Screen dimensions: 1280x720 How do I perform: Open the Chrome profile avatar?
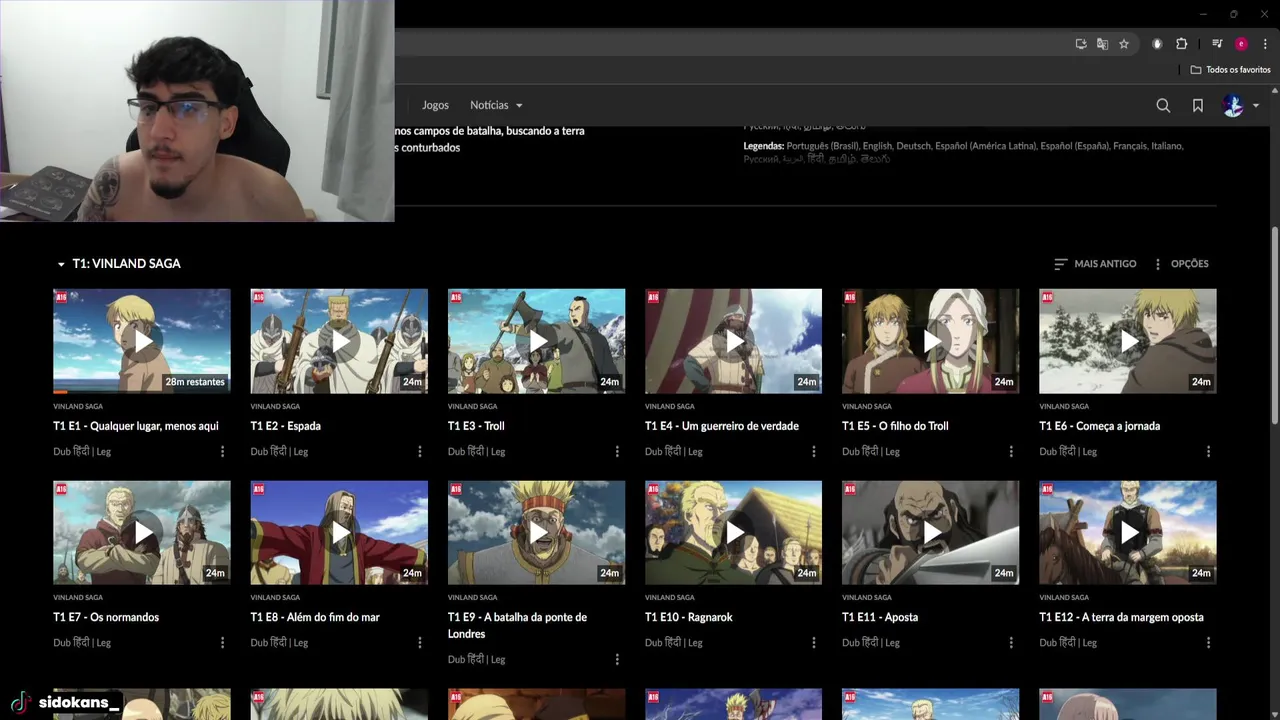point(1241,44)
